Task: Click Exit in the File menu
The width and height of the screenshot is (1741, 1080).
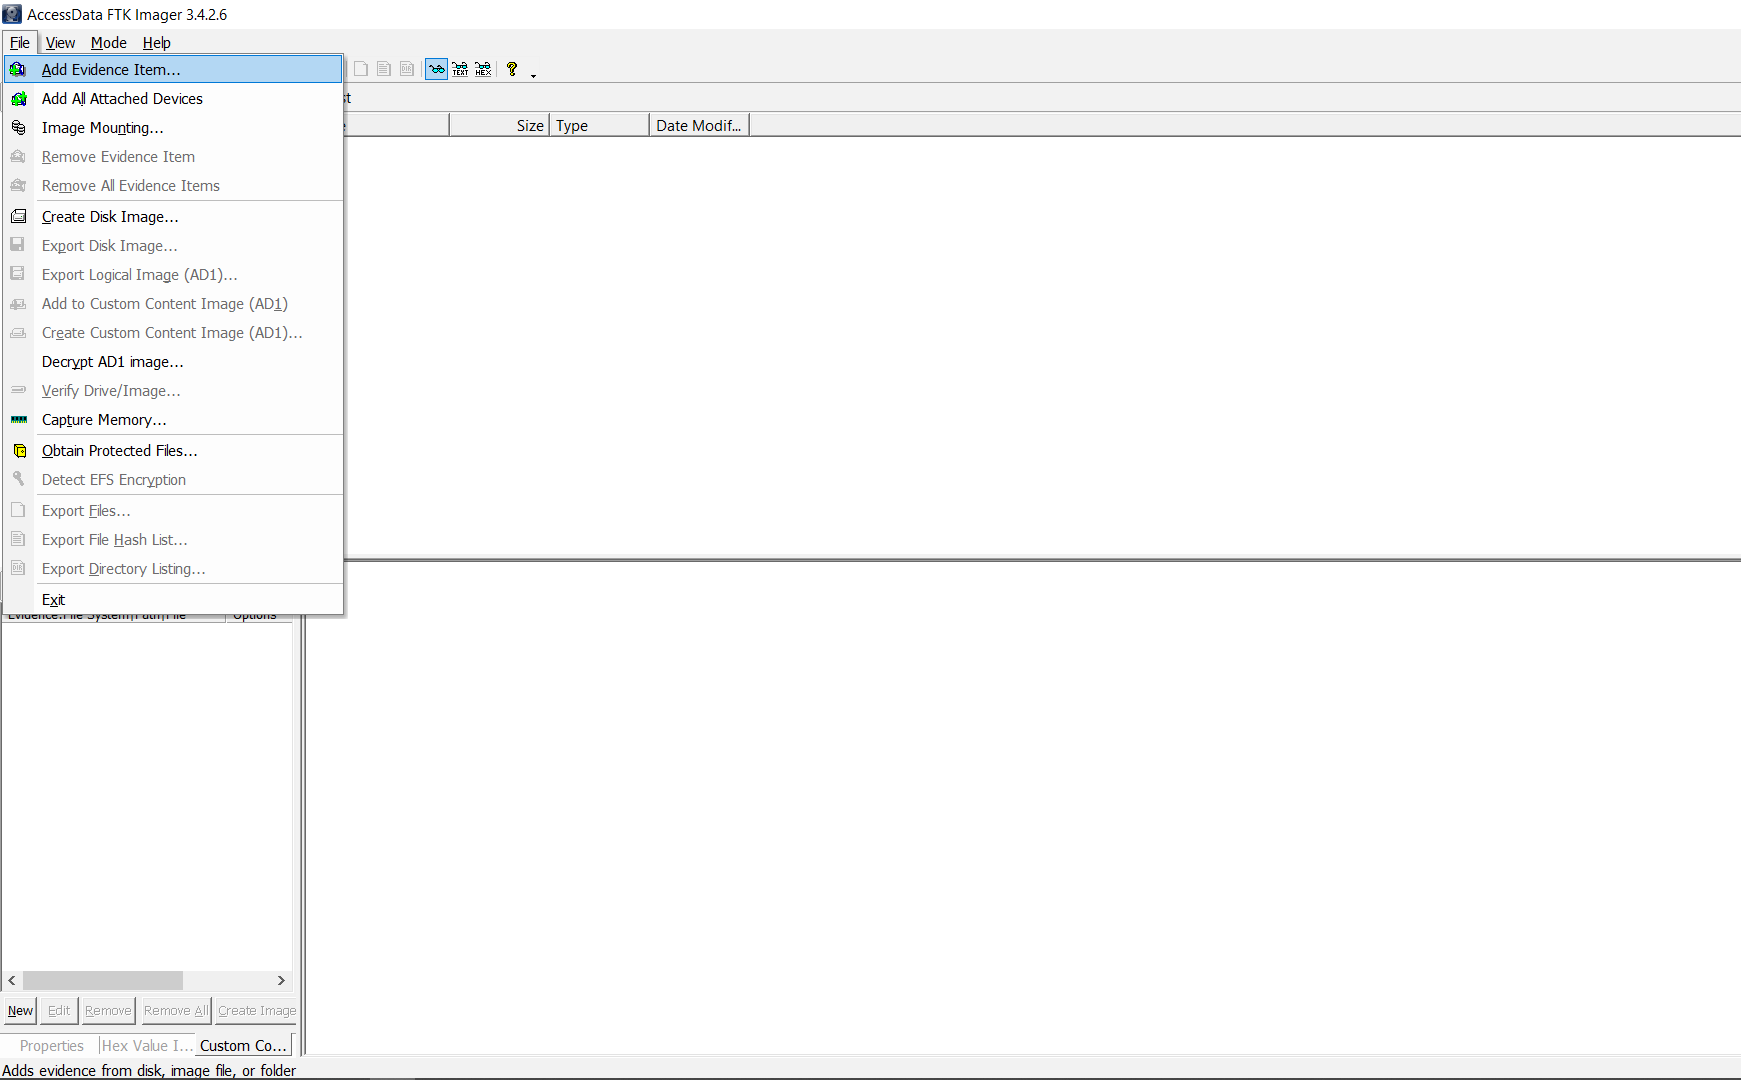Action: pos(173,599)
